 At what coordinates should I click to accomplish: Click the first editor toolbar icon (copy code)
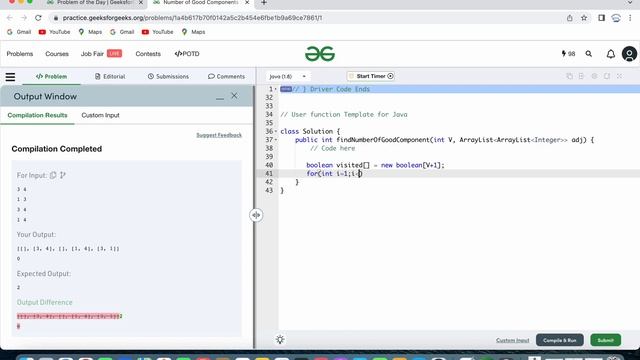(569, 76)
